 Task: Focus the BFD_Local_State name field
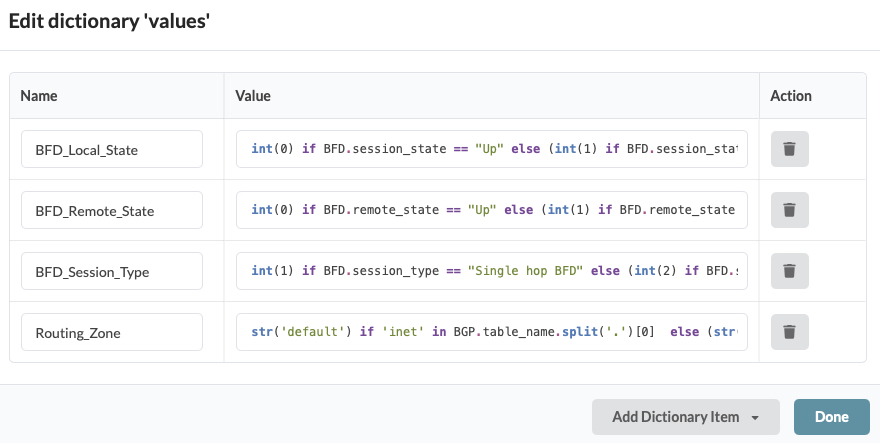112,149
